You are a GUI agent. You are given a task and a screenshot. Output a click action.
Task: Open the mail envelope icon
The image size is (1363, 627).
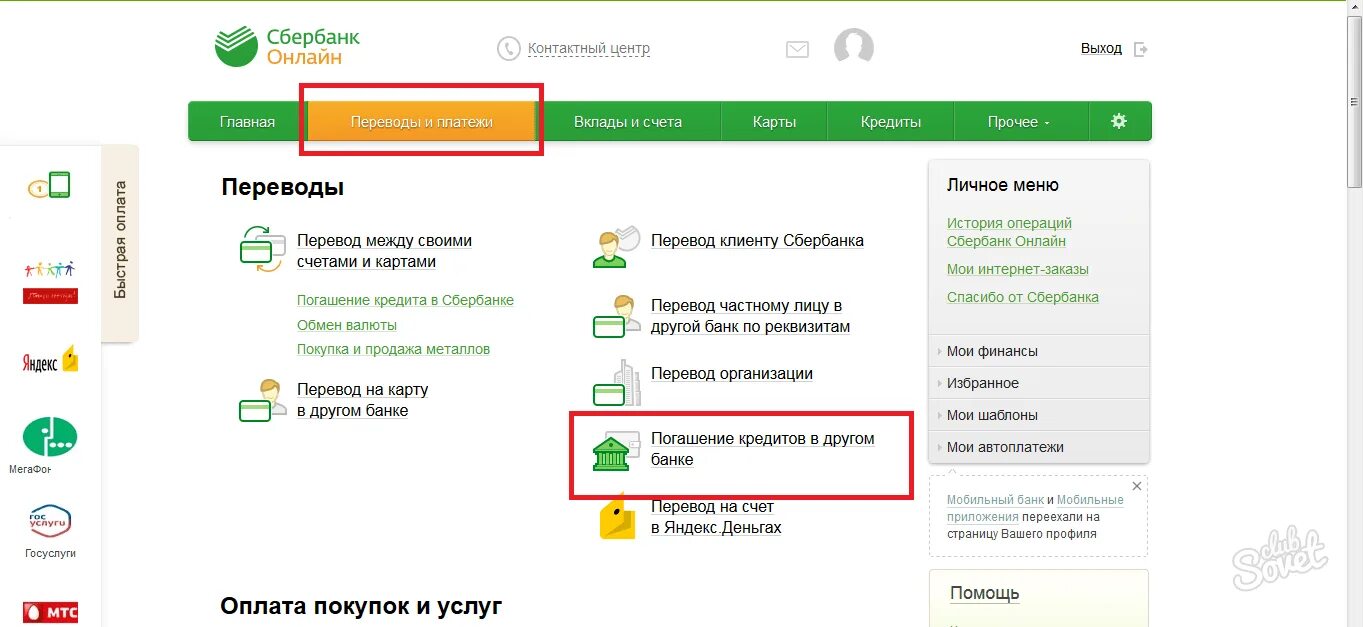click(797, 49)
